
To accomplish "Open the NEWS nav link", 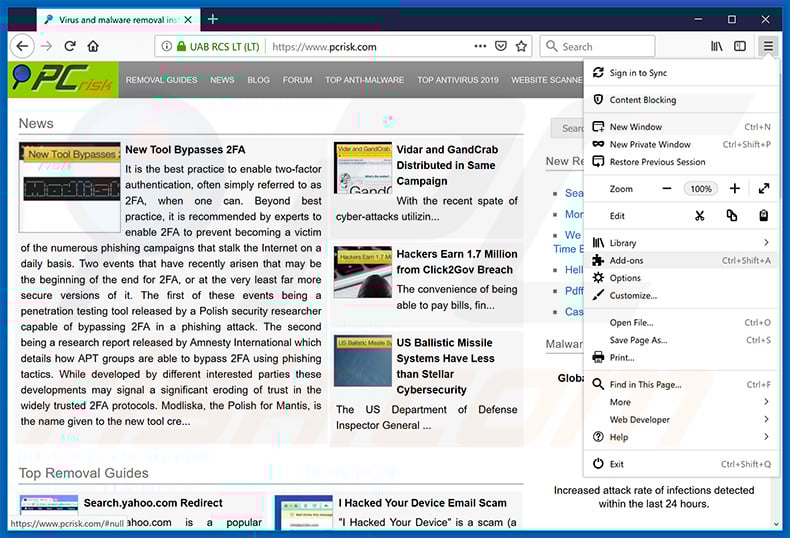I will pyautogui.click(x=222, y=80).
